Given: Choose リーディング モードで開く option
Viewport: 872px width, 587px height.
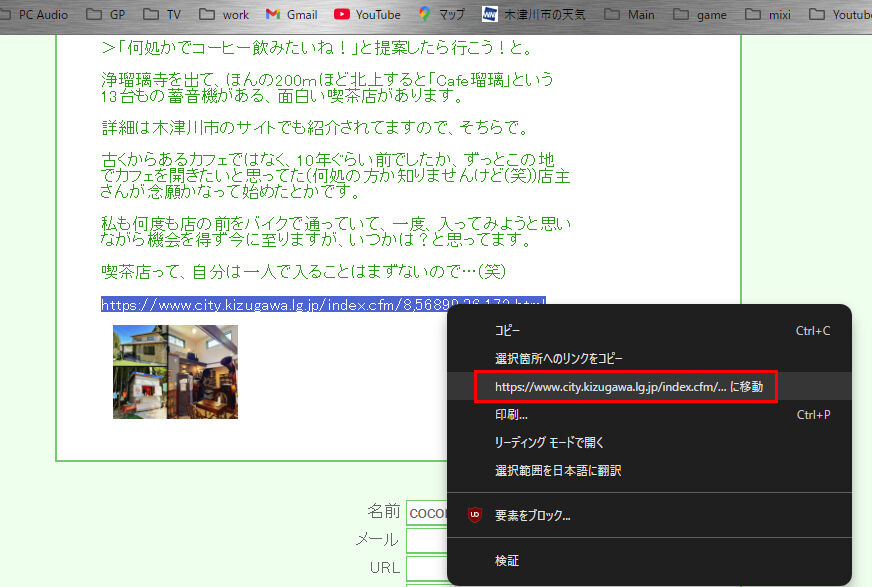Looking at the screenshot, I should coord(549,442).
